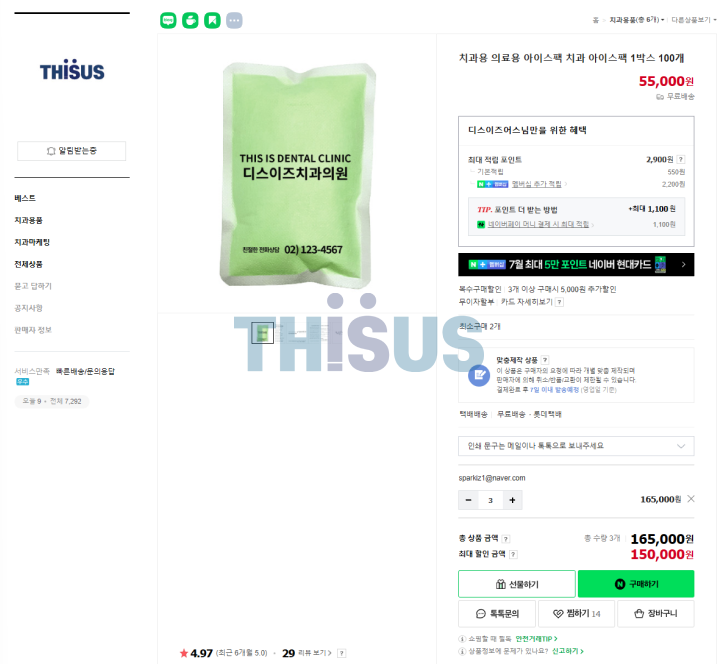Open 치과마케팅 in the sidebar menu
The image size is (718, 664).
click(32, 242)
